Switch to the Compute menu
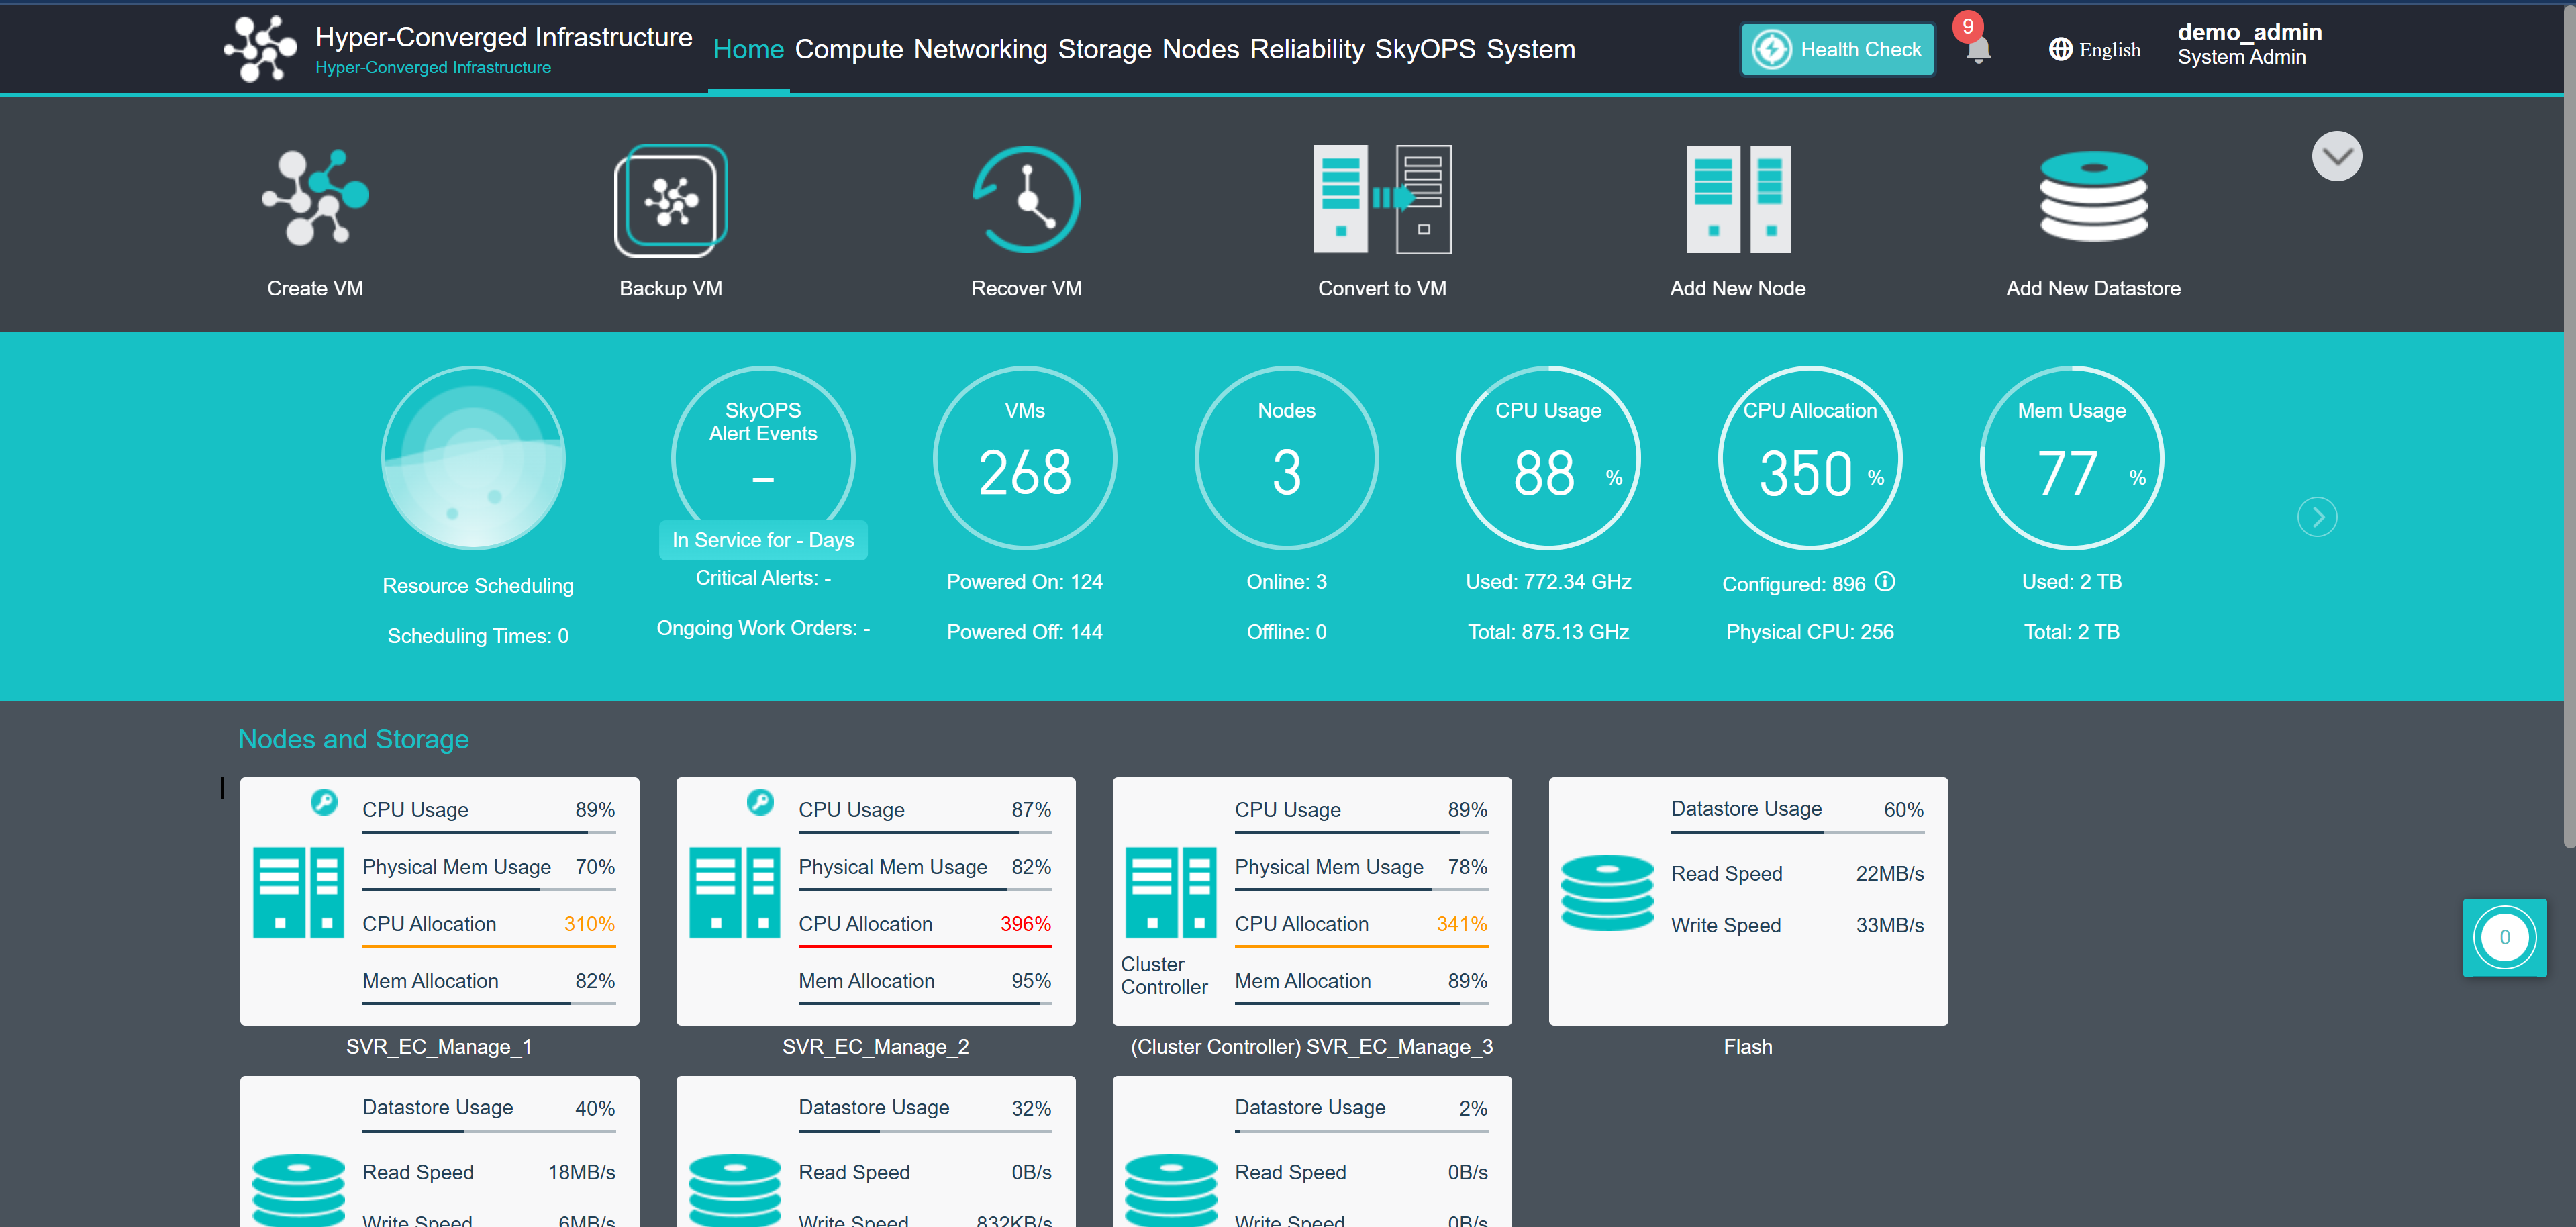Image resolution: width=2576 pixels, height=1227 pixels. click(x=848, y=49)
